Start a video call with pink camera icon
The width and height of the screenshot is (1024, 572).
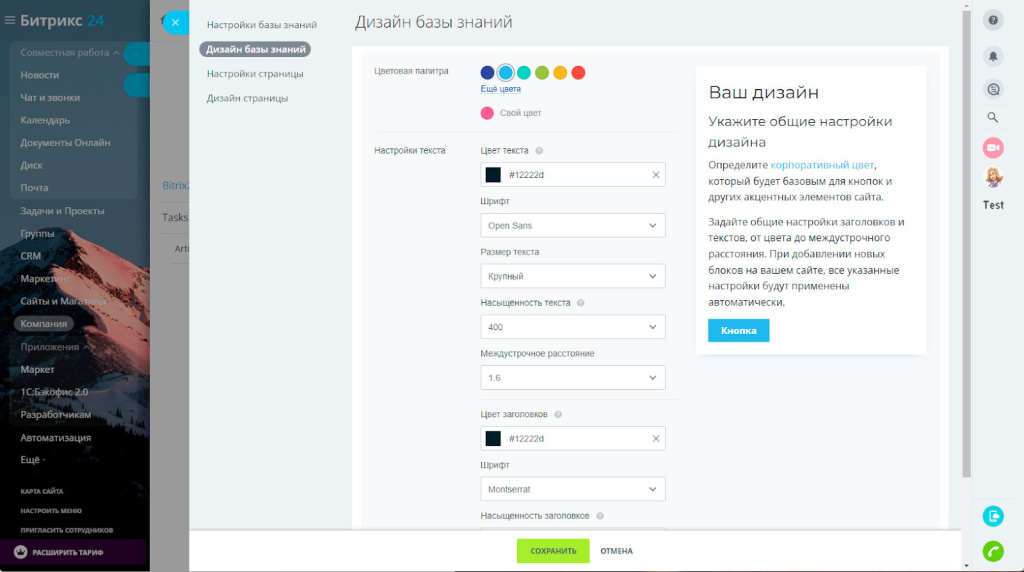tap(993, 148)
